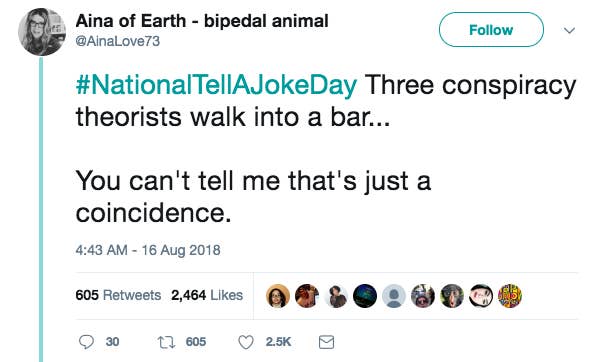This screenshot has height=362, width=597.
Task: Click the colorful patterned liker avatar
Action: pyautogui.click(x=510, y=296)
